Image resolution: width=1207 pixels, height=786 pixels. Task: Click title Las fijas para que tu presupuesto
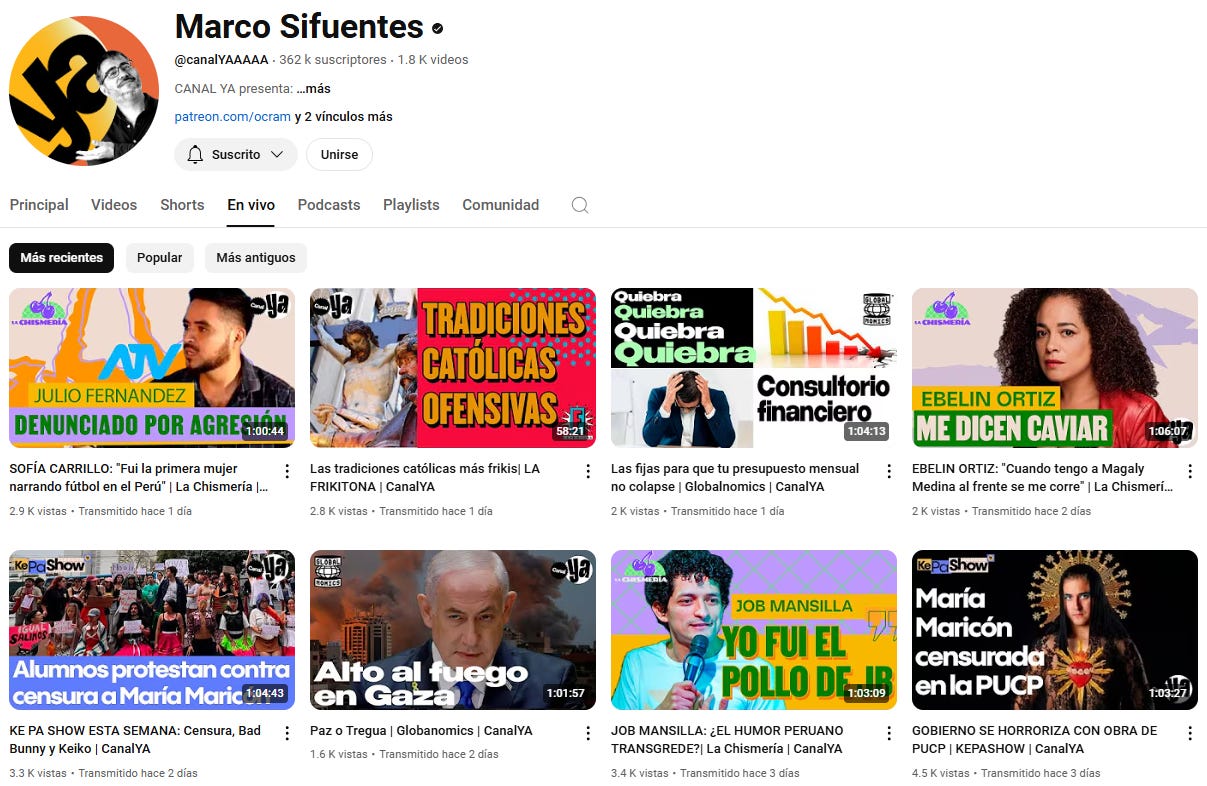point(735,478)
